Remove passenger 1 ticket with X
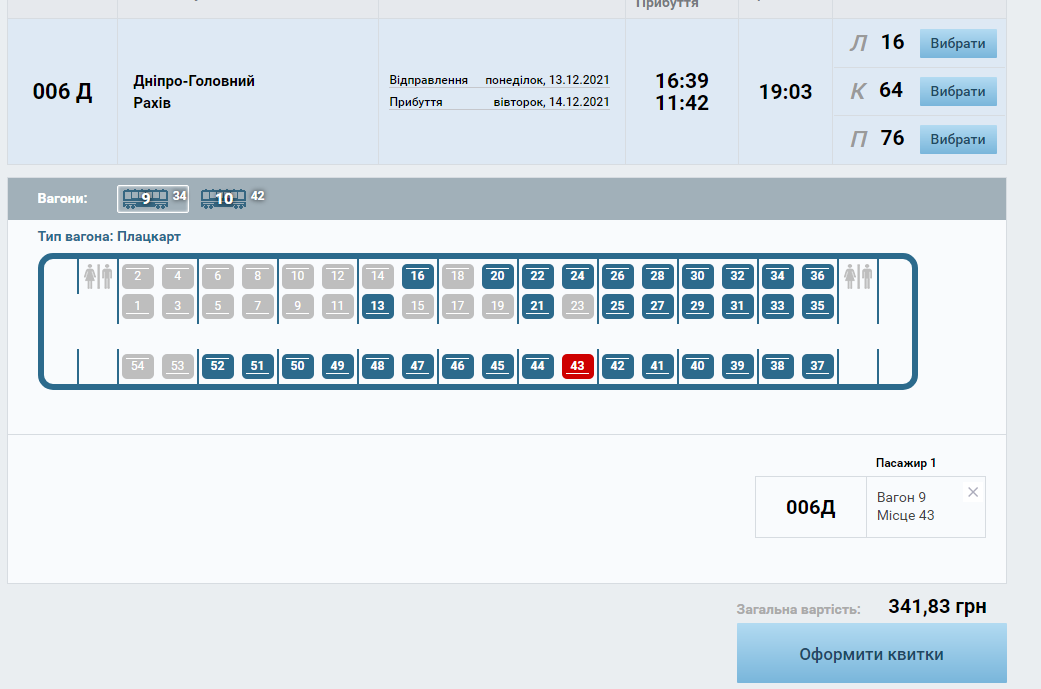 (x=973, y=492)
